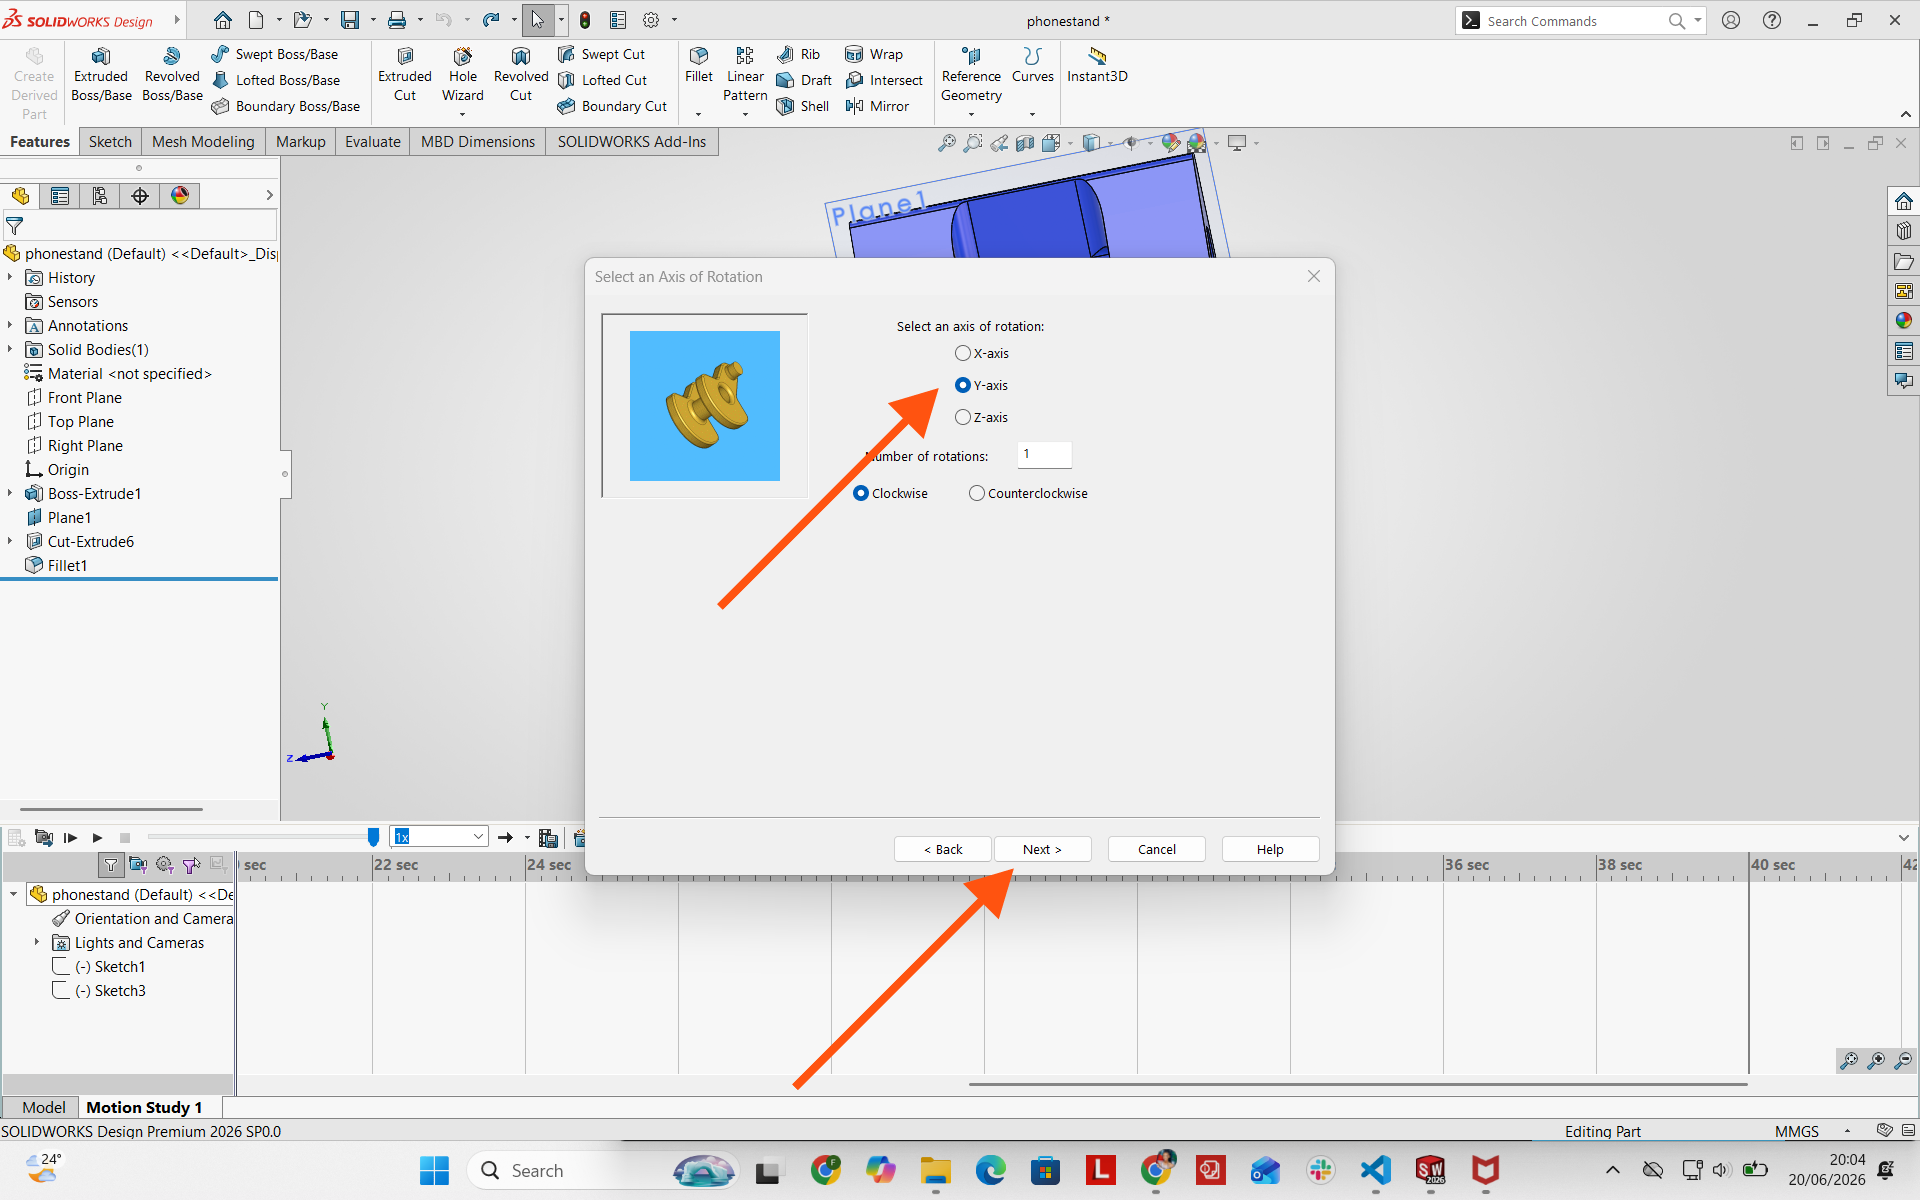Click the Number of rotations input field
Image resolution: width=1920 pixels, height=1200 pixels.
(1044, 454)
